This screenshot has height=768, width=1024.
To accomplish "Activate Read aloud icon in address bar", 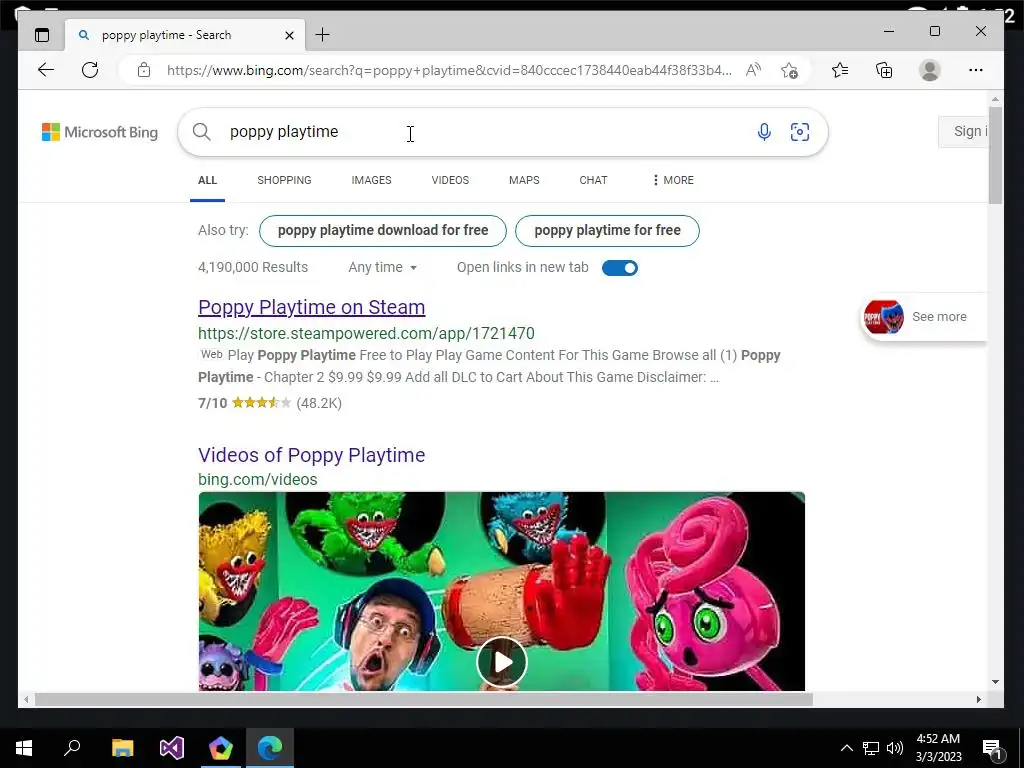I will [x=754, y=70].
